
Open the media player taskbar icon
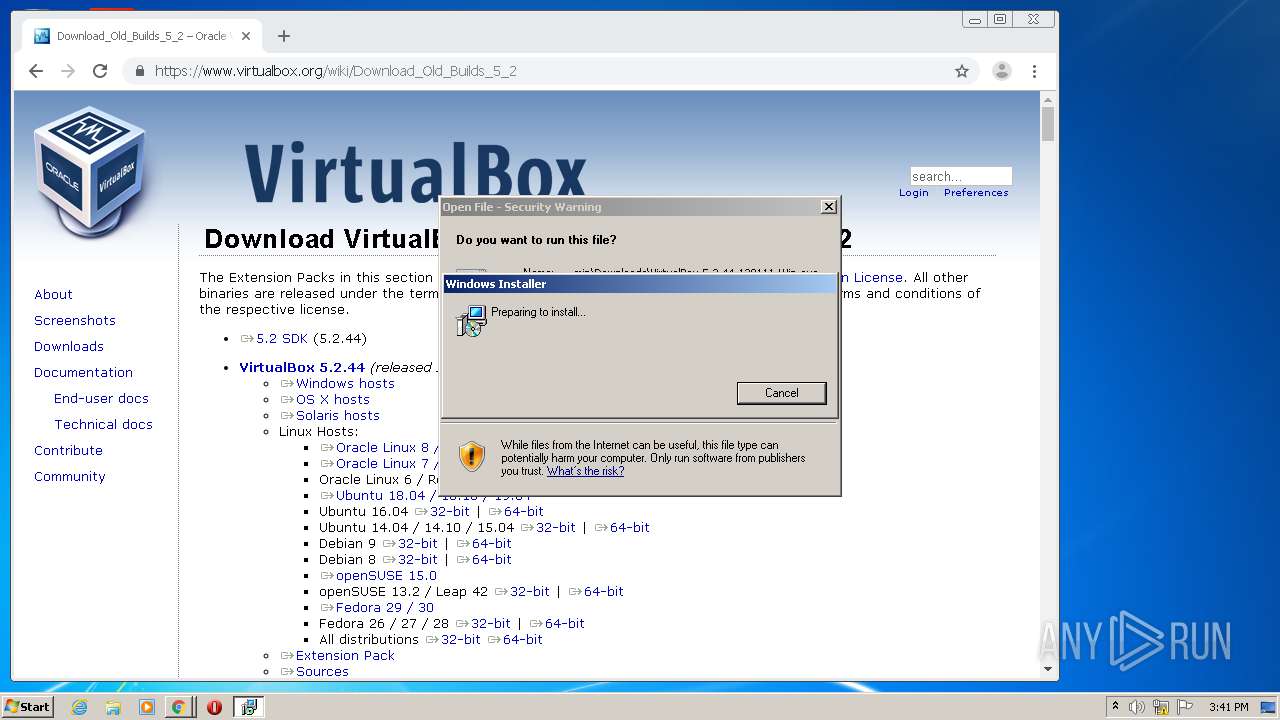[x=147, y=707]
